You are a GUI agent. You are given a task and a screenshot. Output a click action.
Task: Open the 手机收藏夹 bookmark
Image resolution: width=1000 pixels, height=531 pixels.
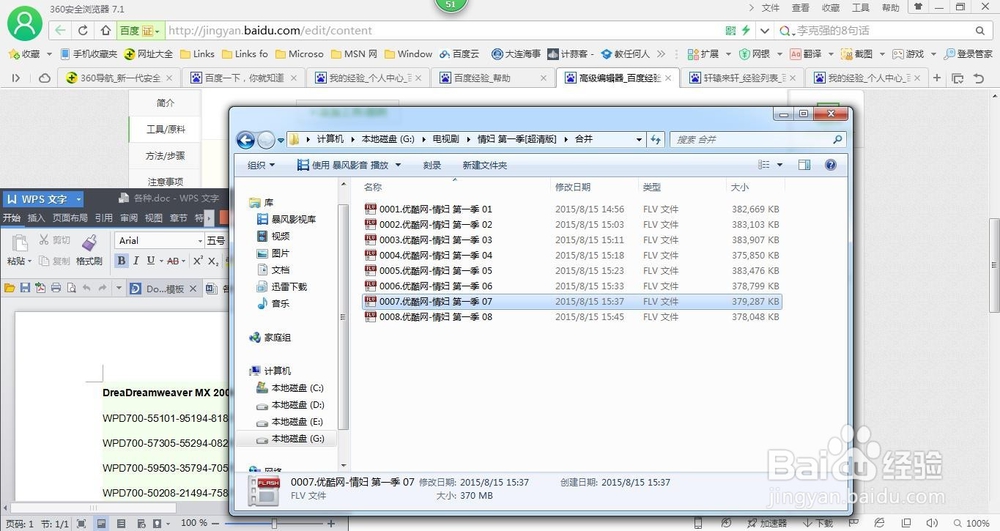tap(89, 54)
